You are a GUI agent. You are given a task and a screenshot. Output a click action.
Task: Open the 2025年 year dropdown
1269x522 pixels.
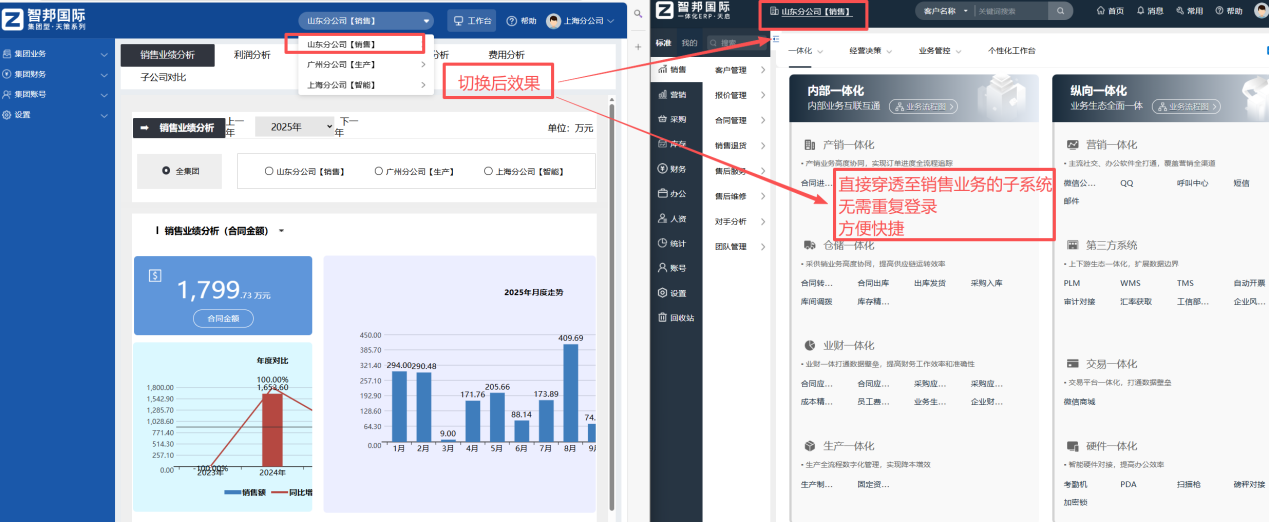(295, 127)
